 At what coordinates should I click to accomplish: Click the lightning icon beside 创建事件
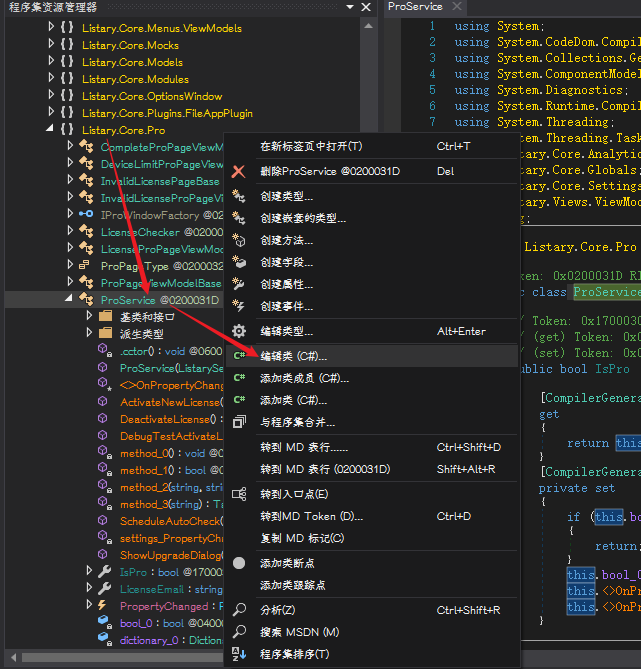pyautogui.click(x=239, y=306)
